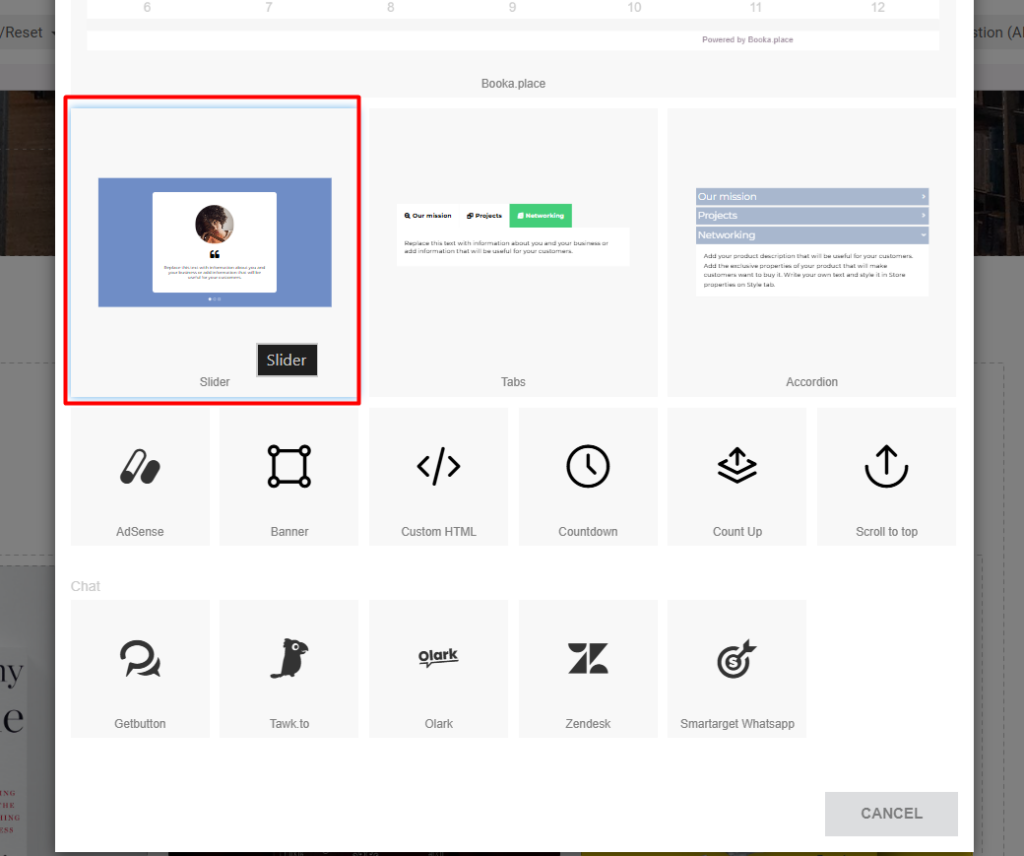The width and height of the screenshot is (1024, 856).
Task: Click the Zendesk label text
Action: coord(588,723)
